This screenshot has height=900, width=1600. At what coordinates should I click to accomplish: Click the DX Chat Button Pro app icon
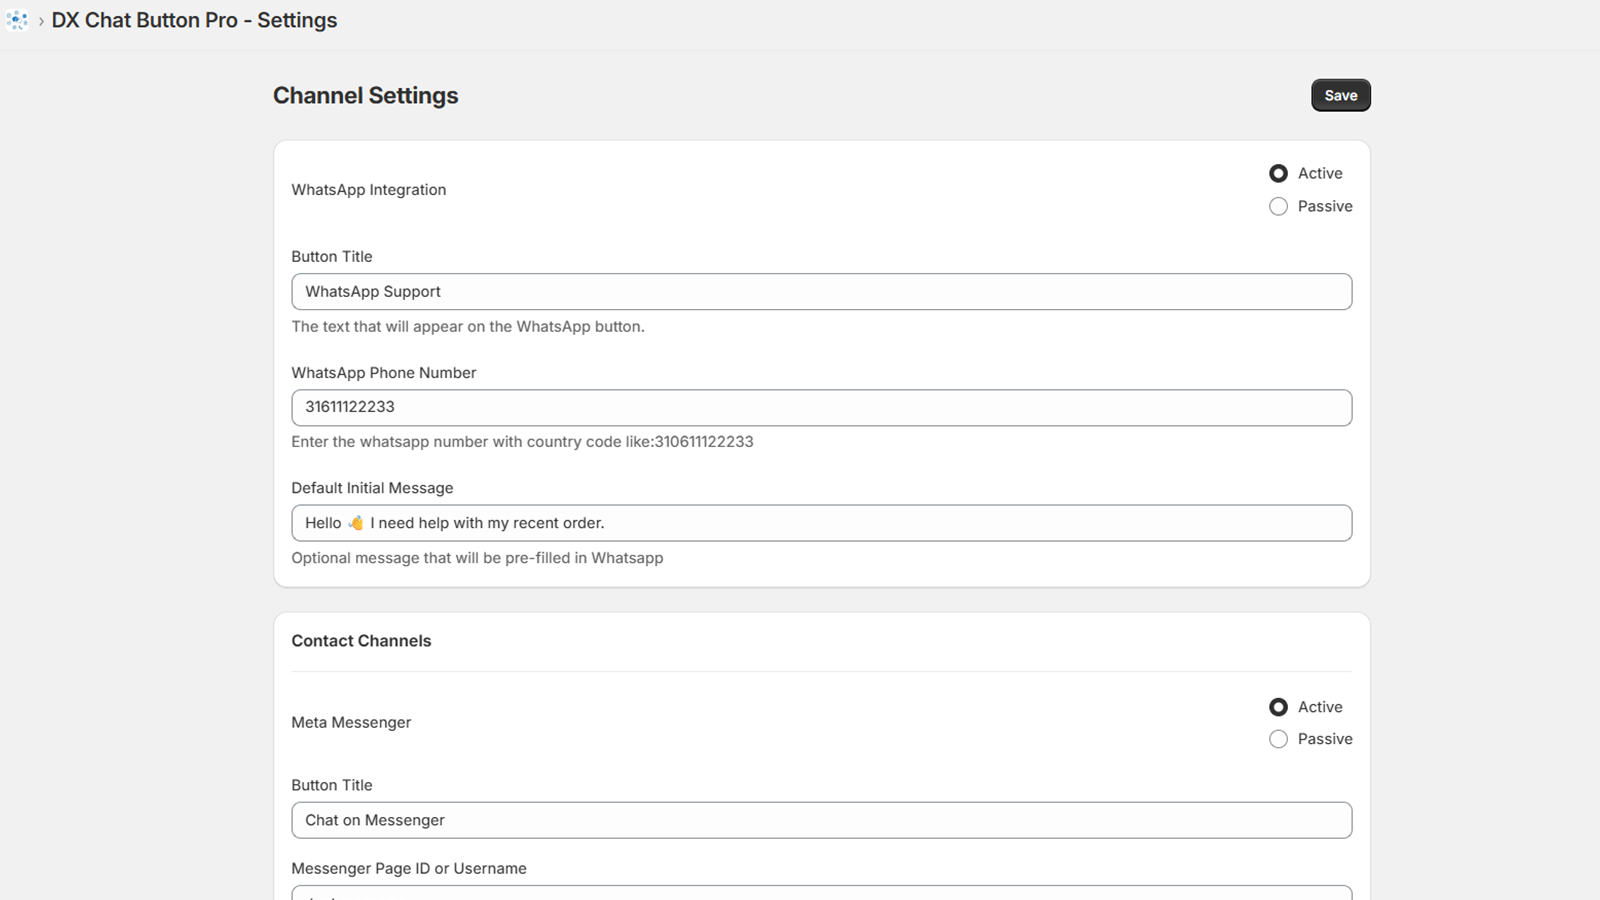[x=16, y=20]
